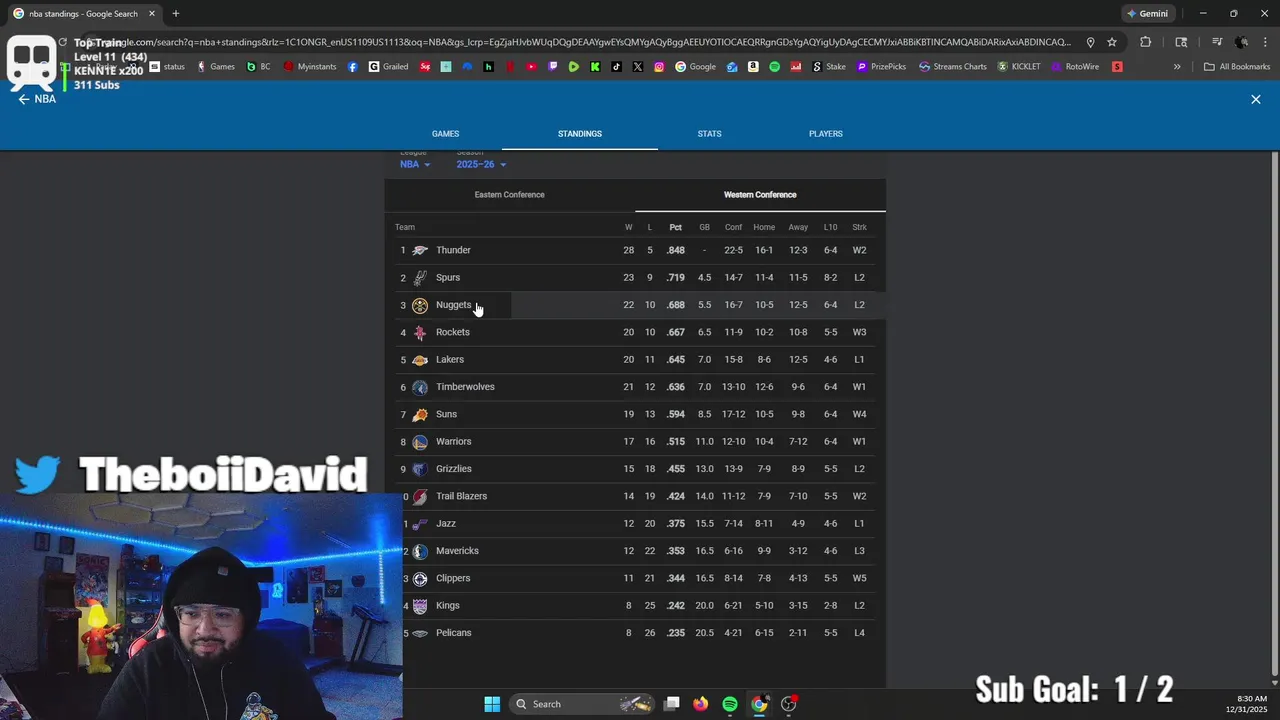
Task: Open the Season 2025-26 dropdown
Action: pos(481,164)
